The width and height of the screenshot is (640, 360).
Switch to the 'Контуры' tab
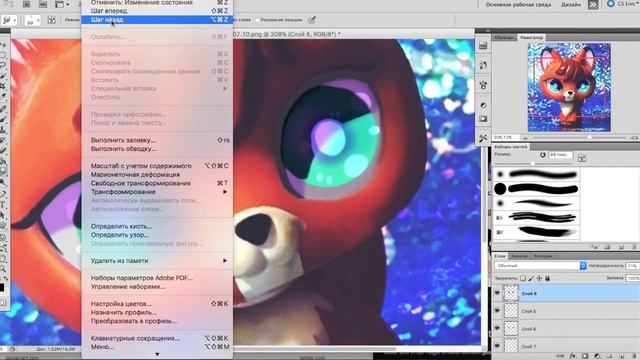tap(543, 256)
